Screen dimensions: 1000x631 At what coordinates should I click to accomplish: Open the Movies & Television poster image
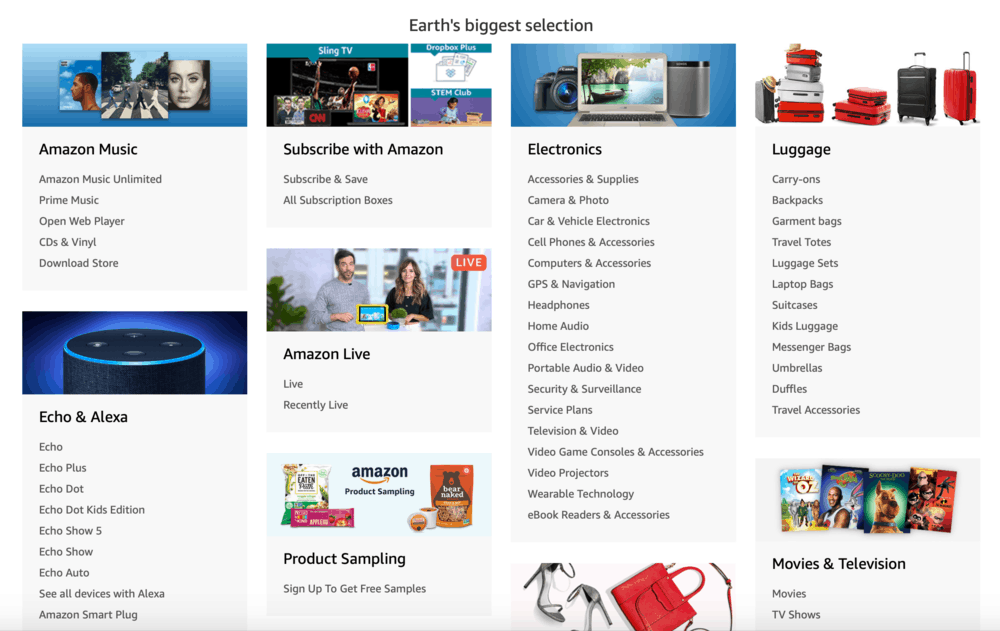[866, 500]
